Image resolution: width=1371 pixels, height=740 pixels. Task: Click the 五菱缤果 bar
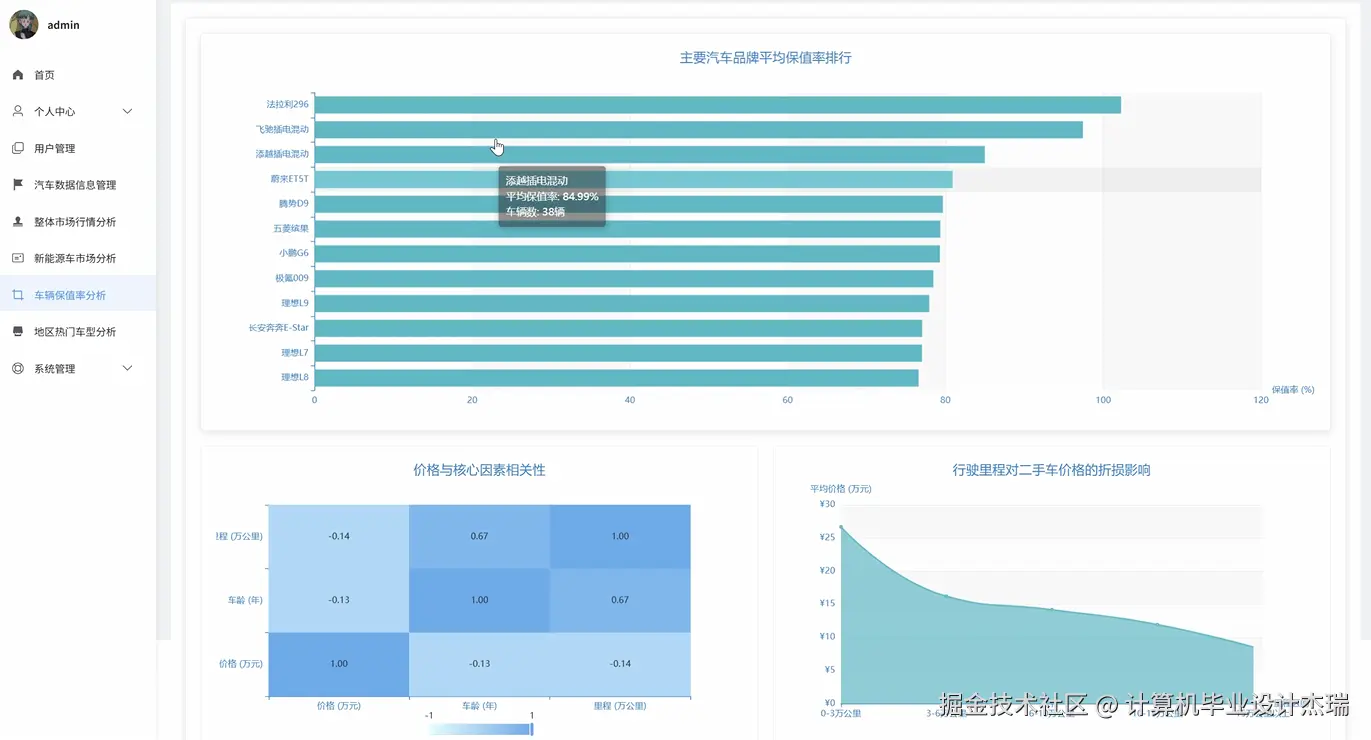tap(627, 229)
